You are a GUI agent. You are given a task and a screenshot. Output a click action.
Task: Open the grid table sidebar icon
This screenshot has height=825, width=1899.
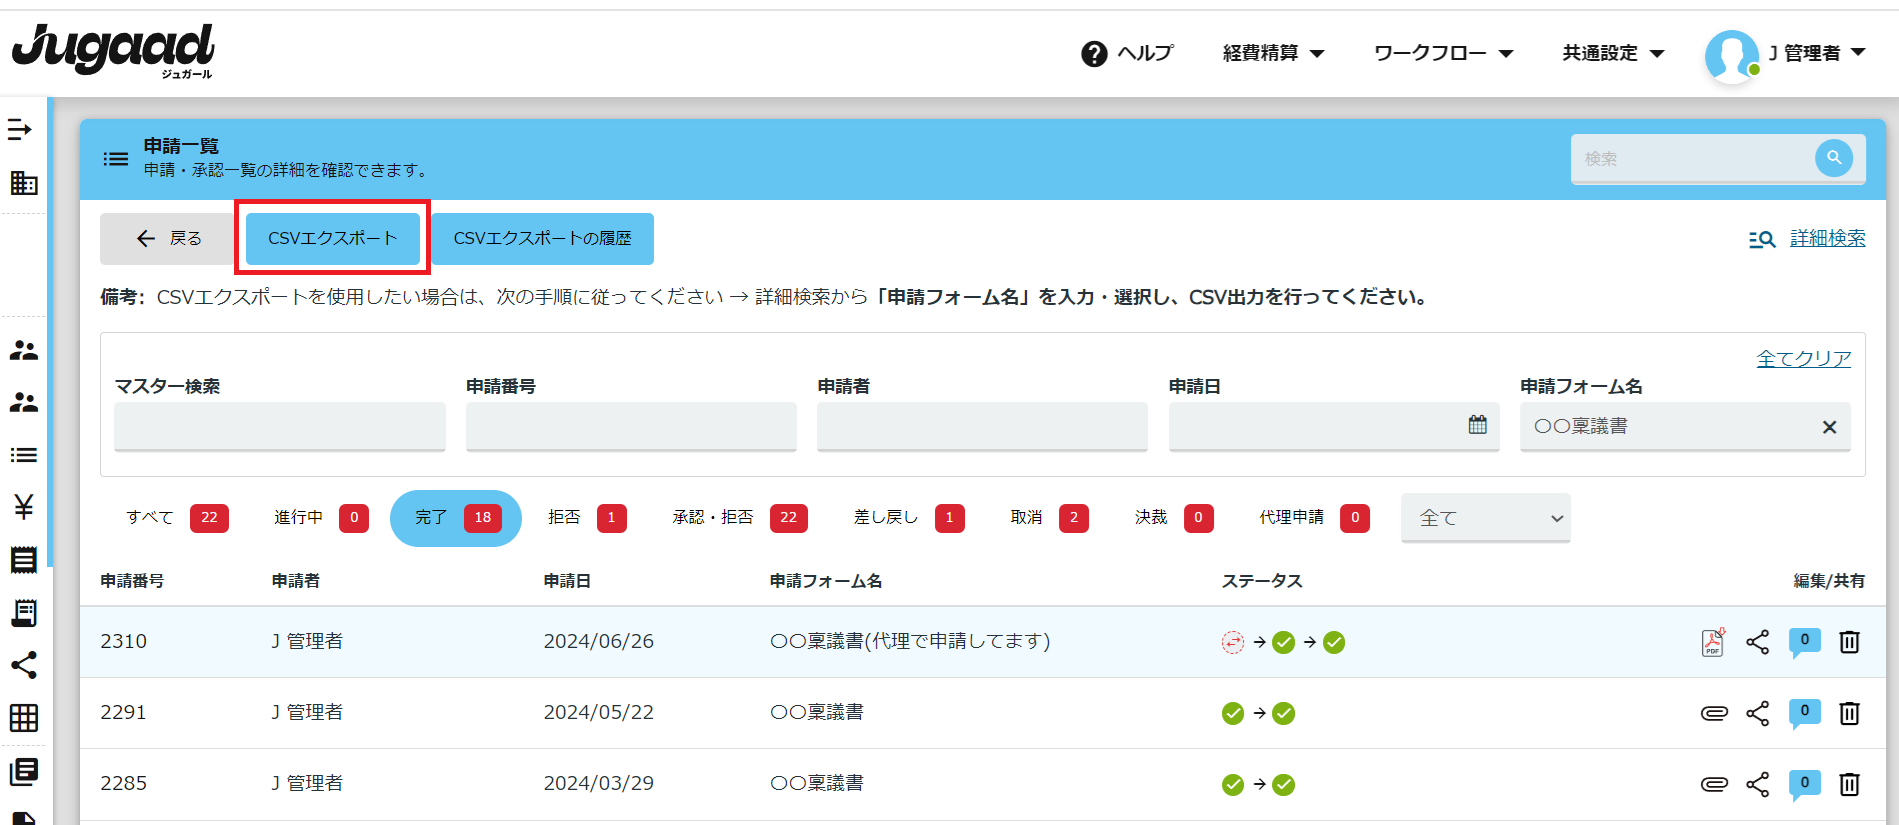[23, 717]
